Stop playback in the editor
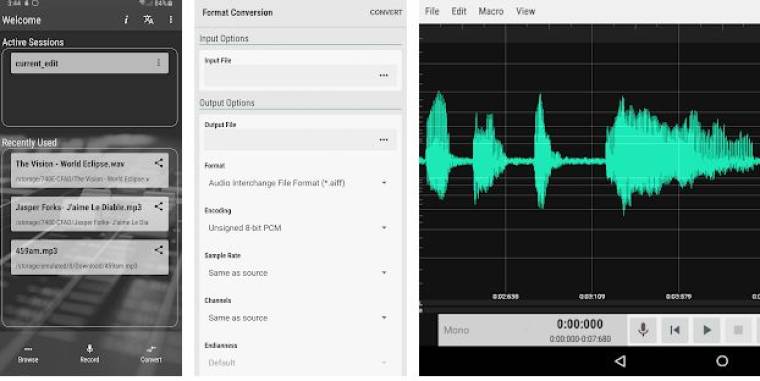The height and width of the screenshot is (381, 760). [738, 330]
